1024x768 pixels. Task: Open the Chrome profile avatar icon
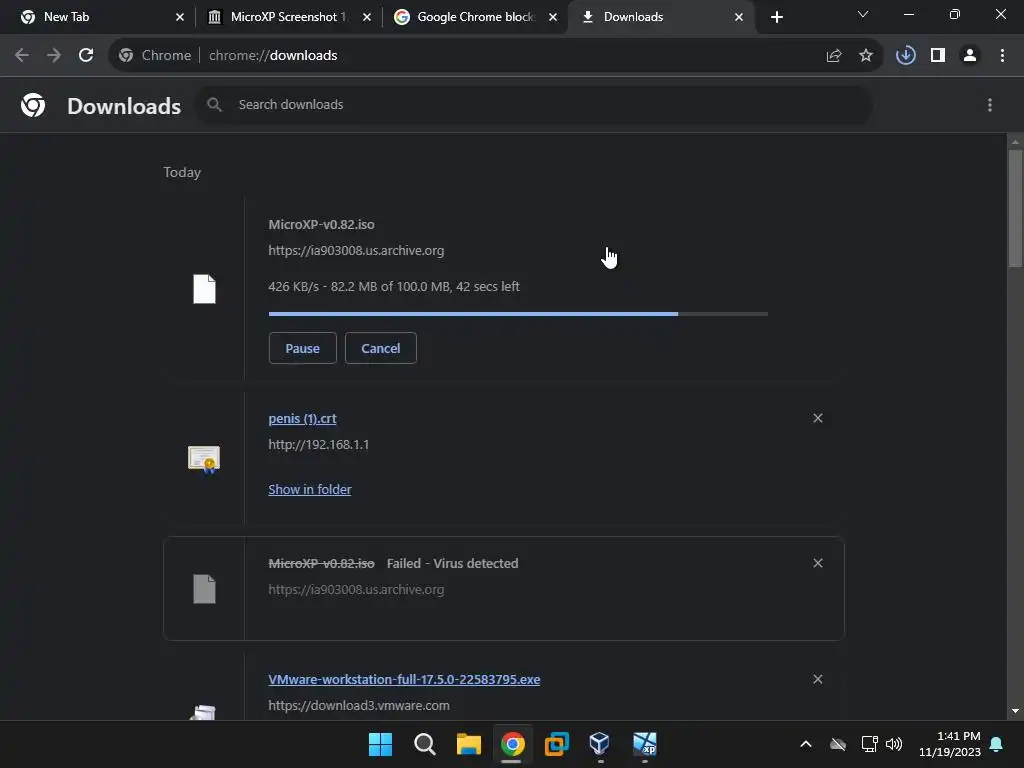coord(970,56)
